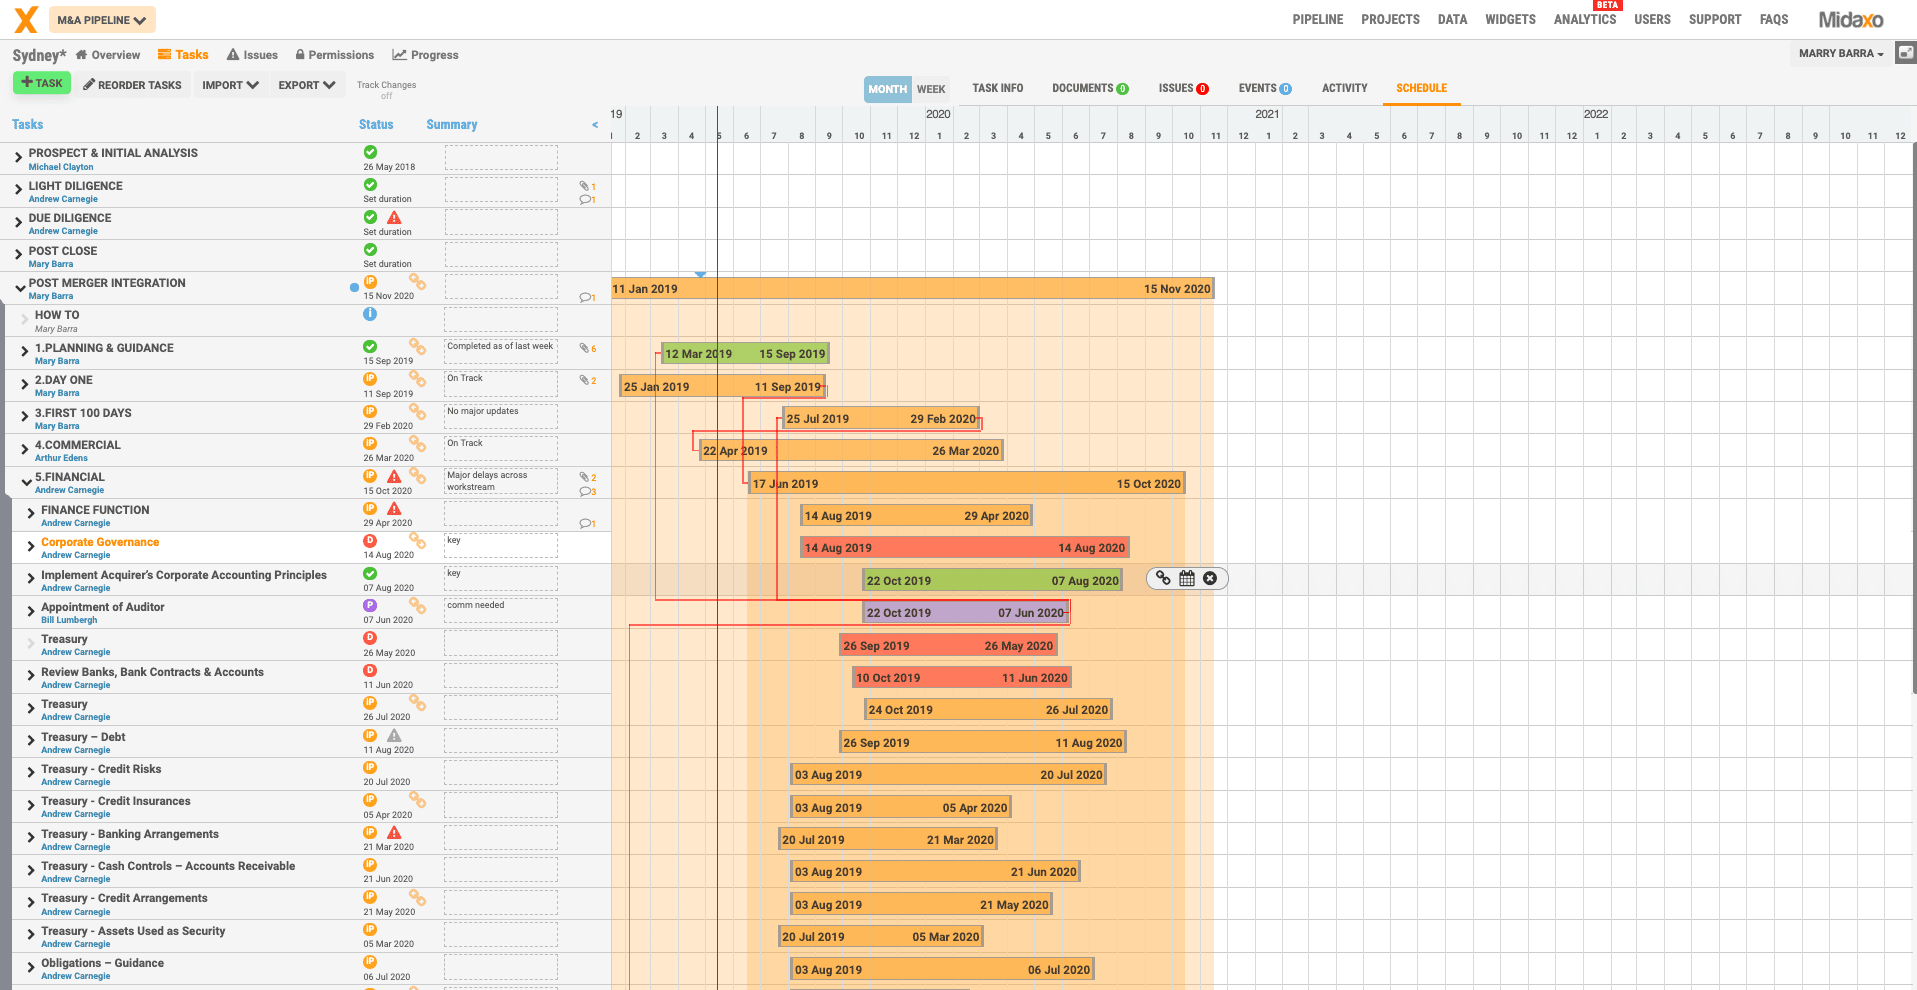
Task: Open the Marry Barra user menu
Action: (x=1841, y=53)
